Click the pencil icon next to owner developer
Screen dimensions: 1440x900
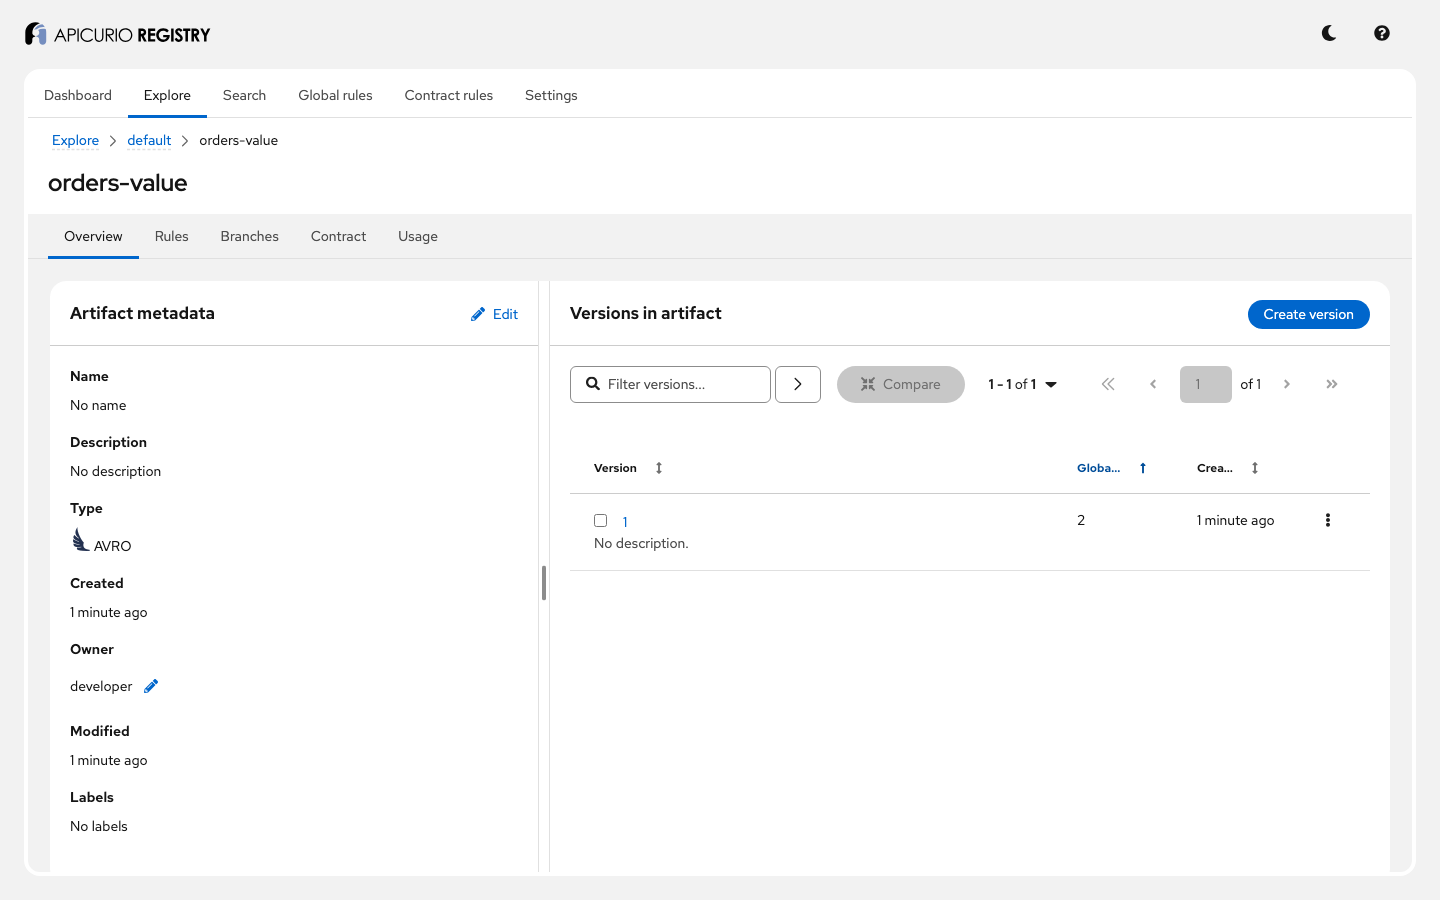click(x=151, y=686)
